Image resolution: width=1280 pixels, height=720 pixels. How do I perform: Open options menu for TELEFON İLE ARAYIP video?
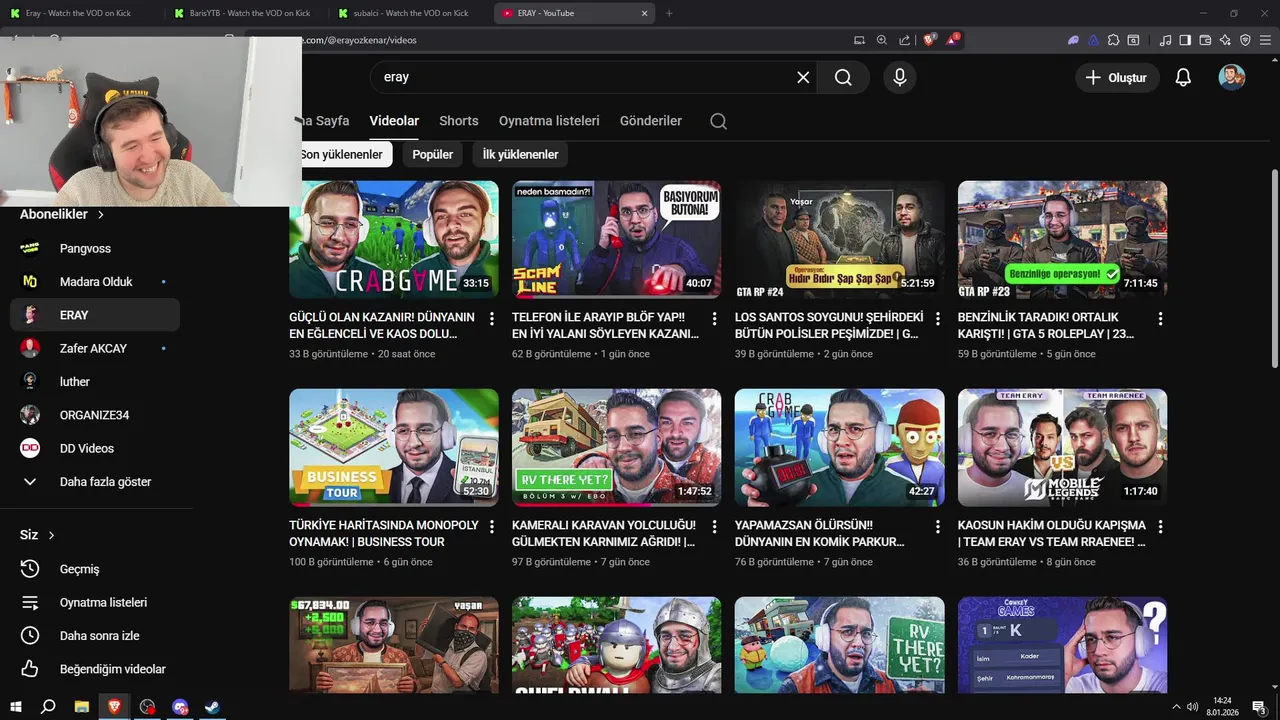pyautogui.click(x=714, y=319)
